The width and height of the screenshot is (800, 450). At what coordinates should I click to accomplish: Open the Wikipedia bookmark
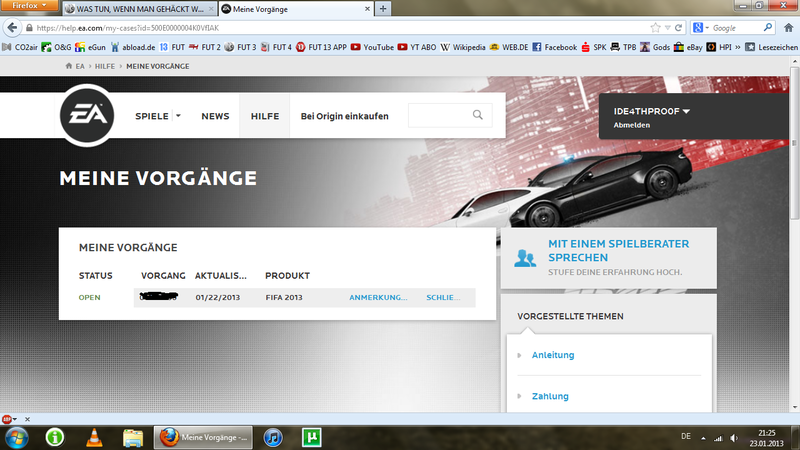point(463,47)
